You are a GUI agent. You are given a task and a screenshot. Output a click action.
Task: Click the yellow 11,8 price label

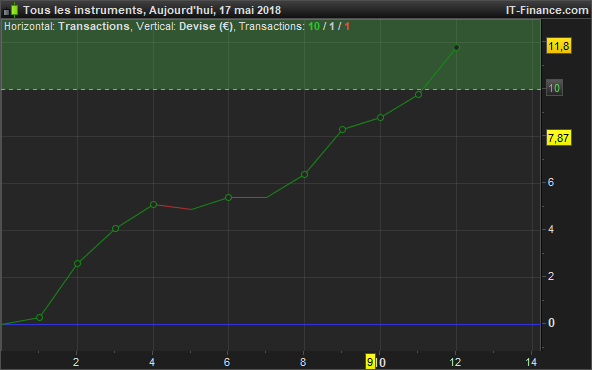[x=558, y=46]
